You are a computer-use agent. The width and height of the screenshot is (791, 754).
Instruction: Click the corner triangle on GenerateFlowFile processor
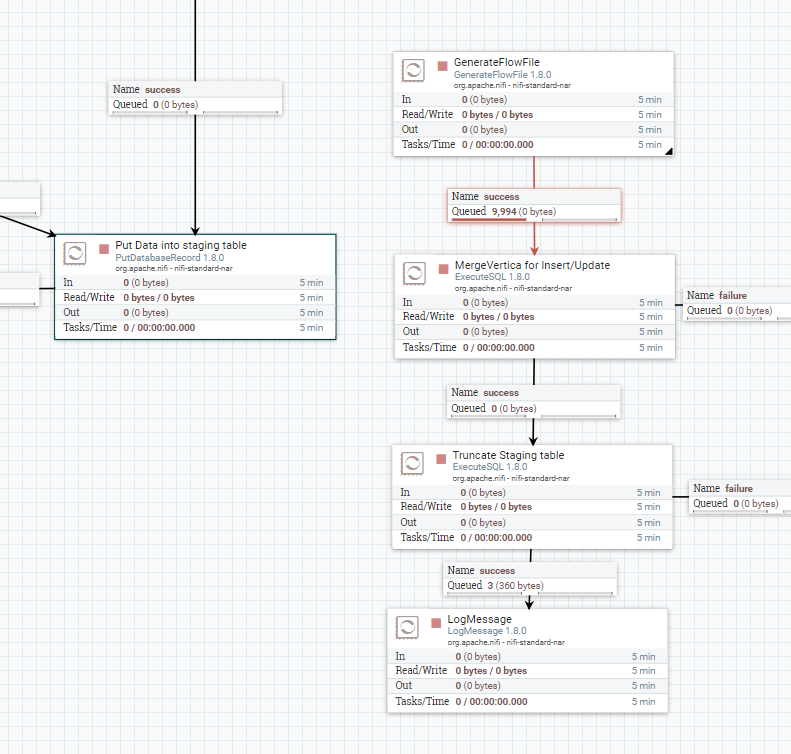click(668, 151)
